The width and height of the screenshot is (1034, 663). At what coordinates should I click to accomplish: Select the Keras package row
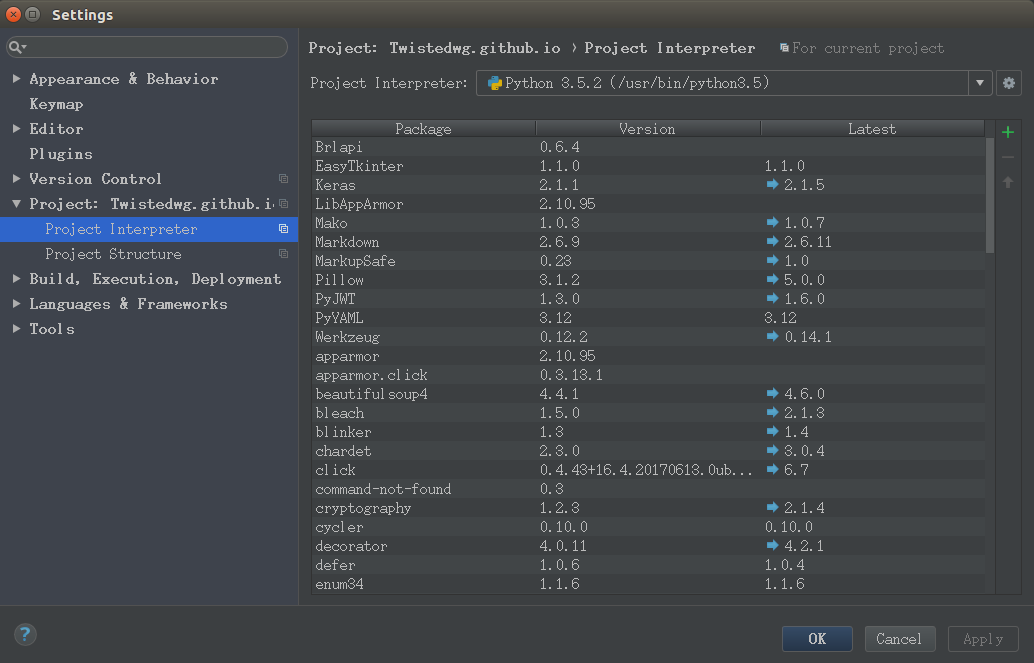coord(648,185)
